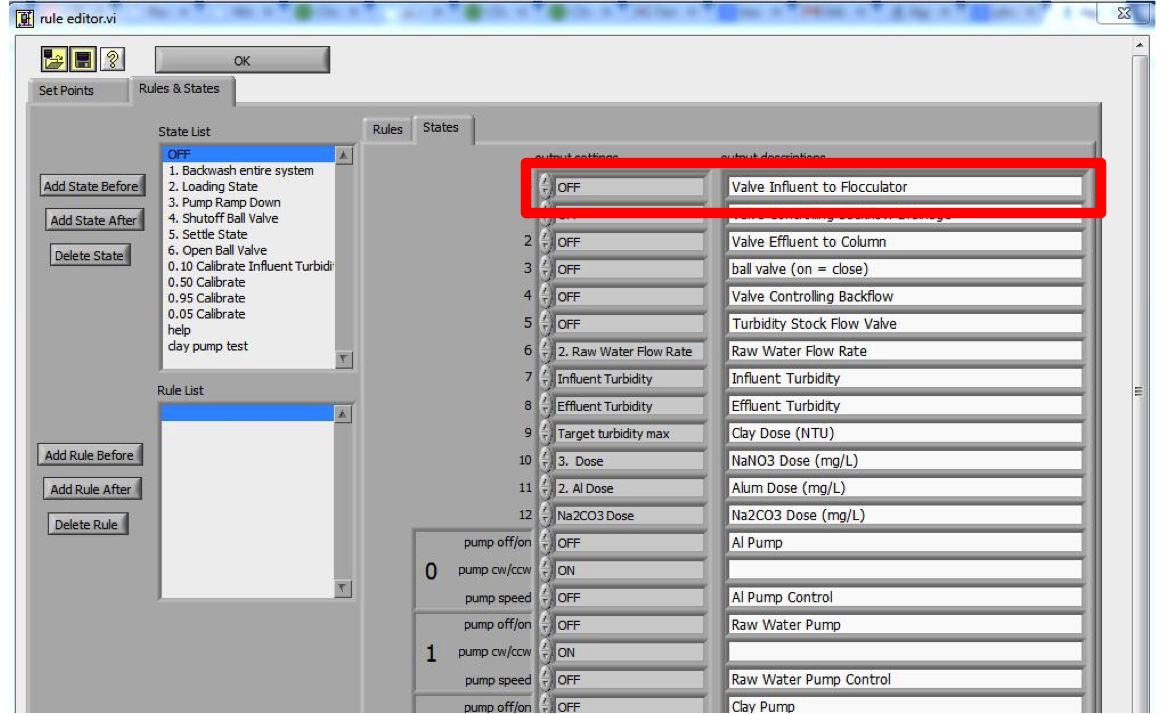This screenshot has height=714, width=1164.
Task: Open setting ring for Valve Influent to Flocculator
Action: 630,188
